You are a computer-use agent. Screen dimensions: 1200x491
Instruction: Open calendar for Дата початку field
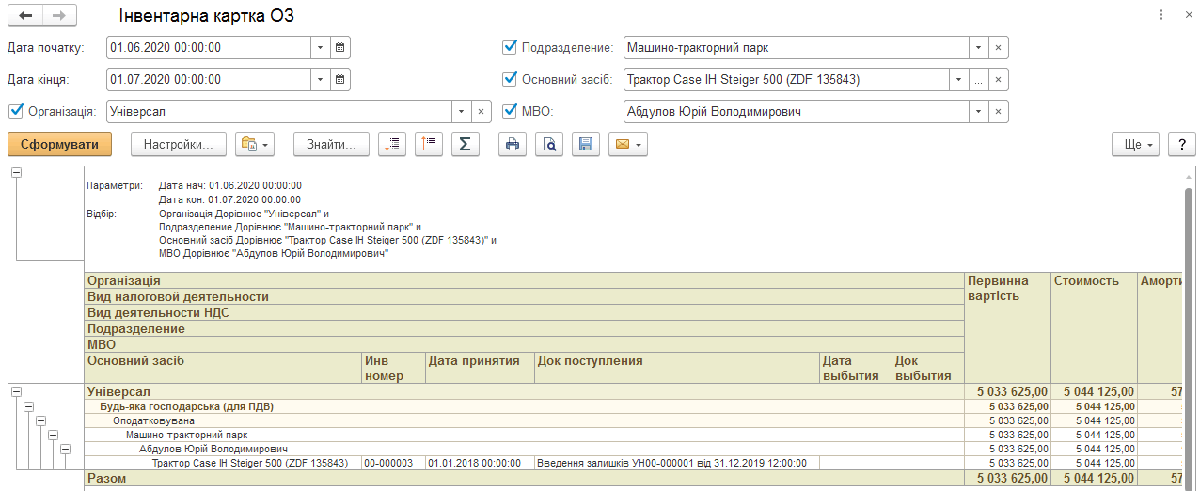pos(340,47)
